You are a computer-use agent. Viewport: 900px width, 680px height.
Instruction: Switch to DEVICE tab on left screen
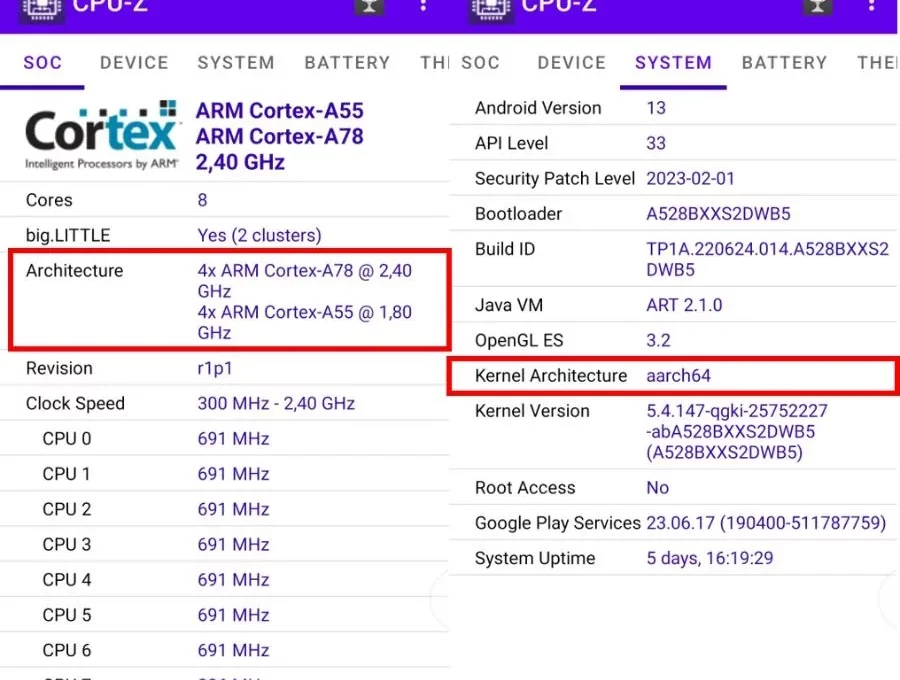point(134,63)
